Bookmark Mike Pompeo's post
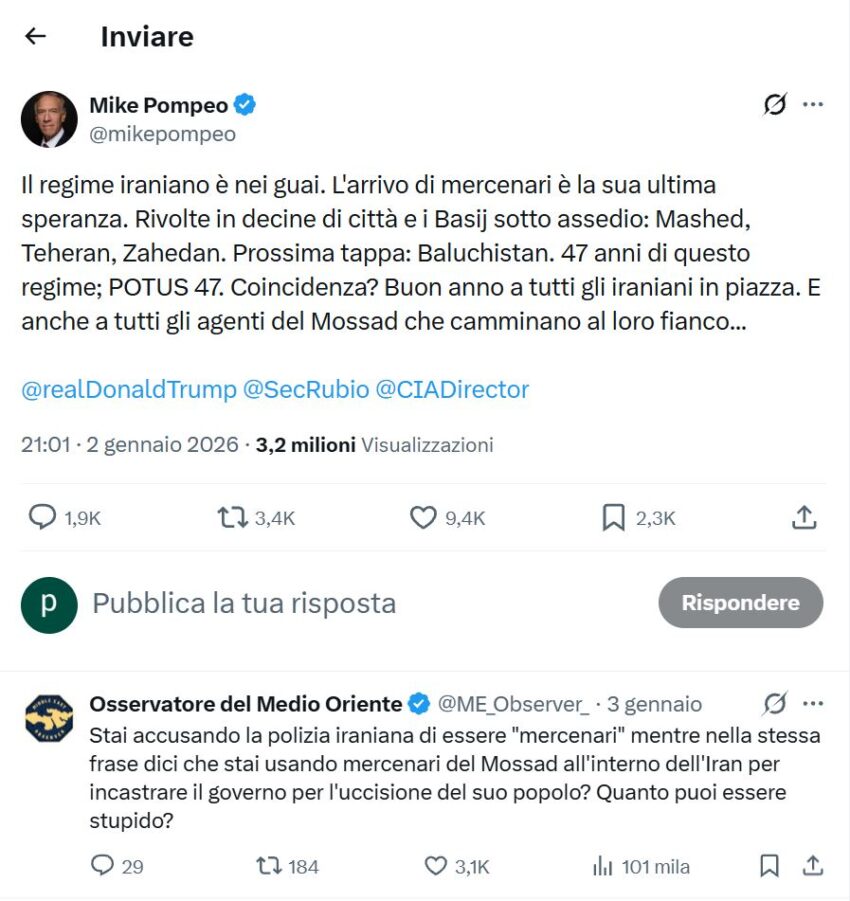The height and width of the screenshot is (901, 850). click(x=613, y=517)
